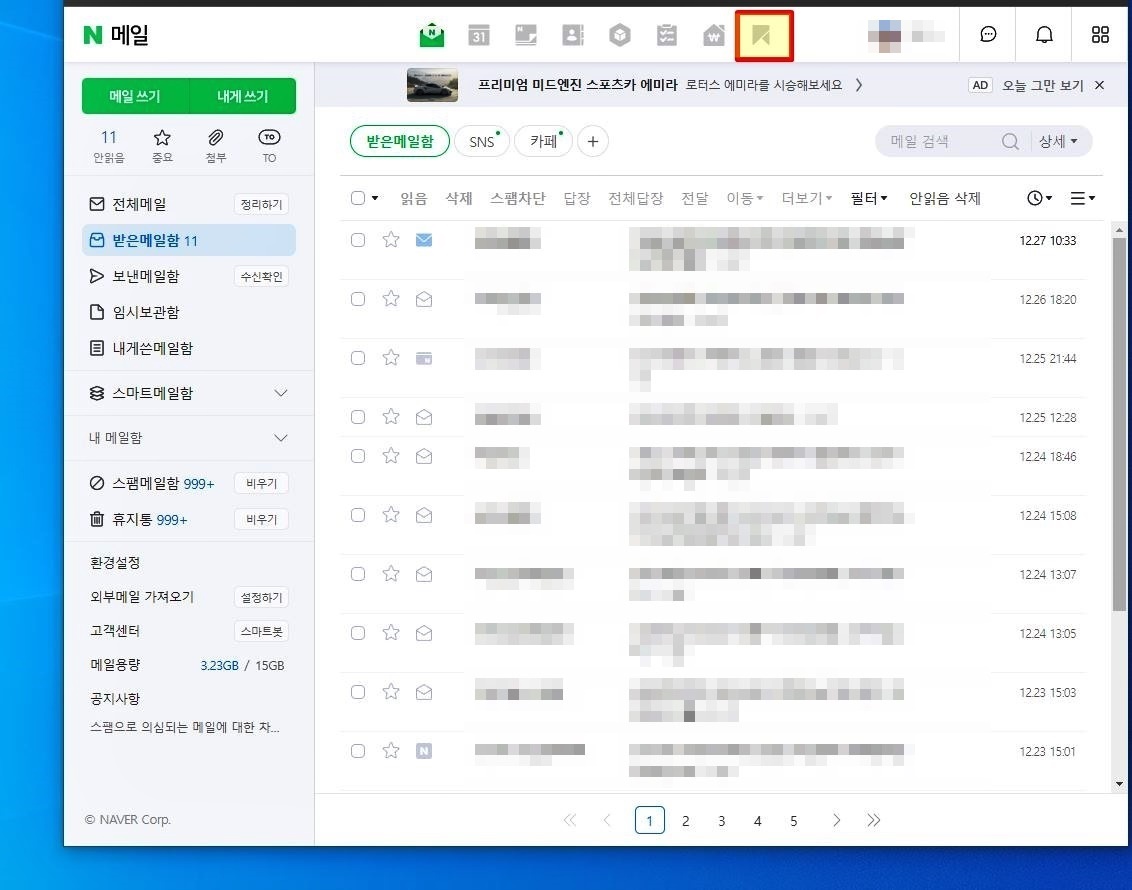Switch to the SNS tab
1132x890 pixels.
pyautogui.click(x=482, y=141)
